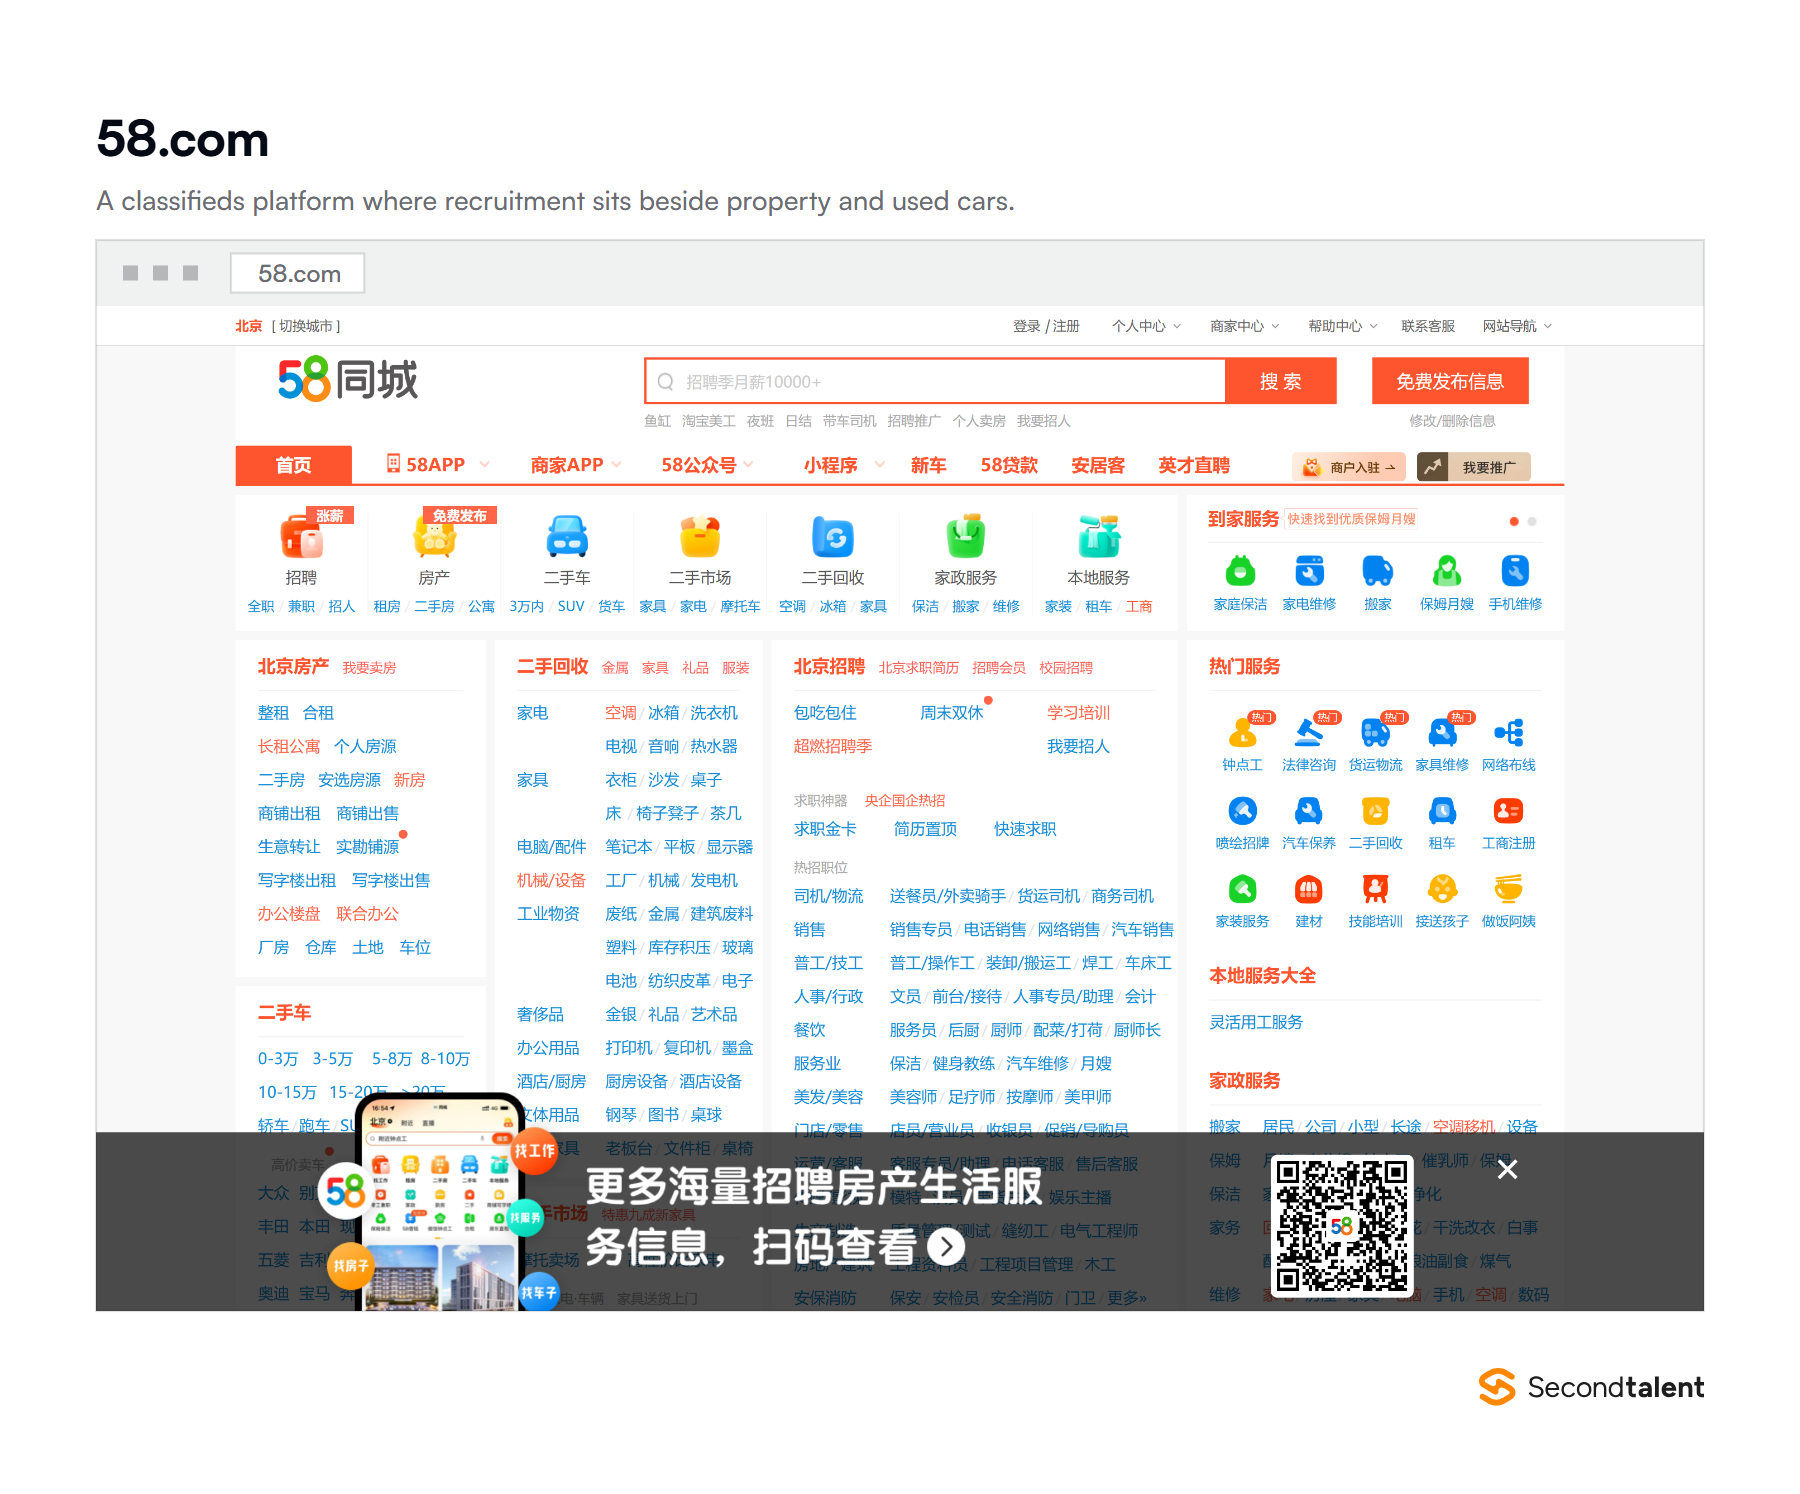
Task: Open the 灵活用工服务 link
Action: pos(1256,1022)
